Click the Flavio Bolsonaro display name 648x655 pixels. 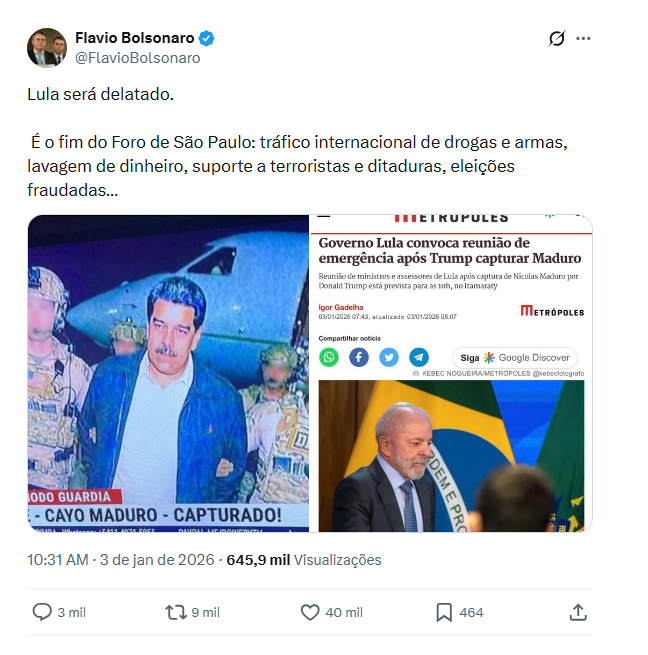tap(135, 38)
